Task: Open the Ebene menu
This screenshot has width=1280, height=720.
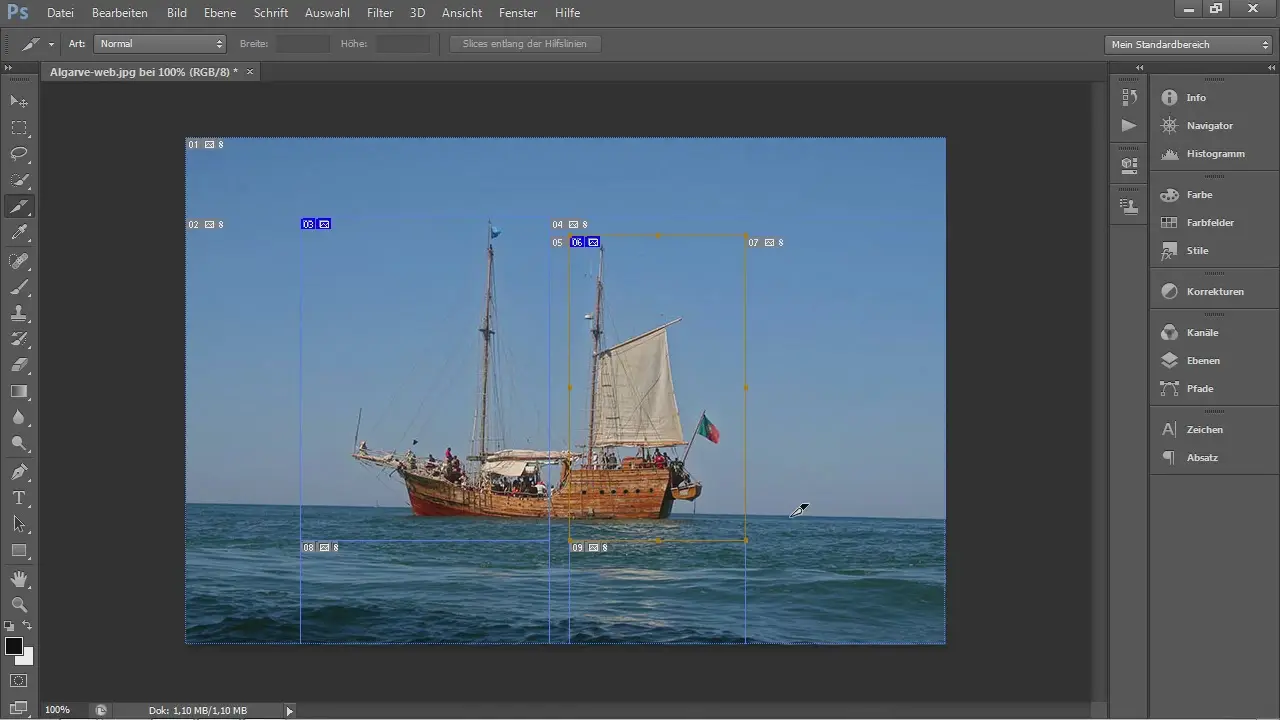Action: pyautogui.click(x=220, y=13)
